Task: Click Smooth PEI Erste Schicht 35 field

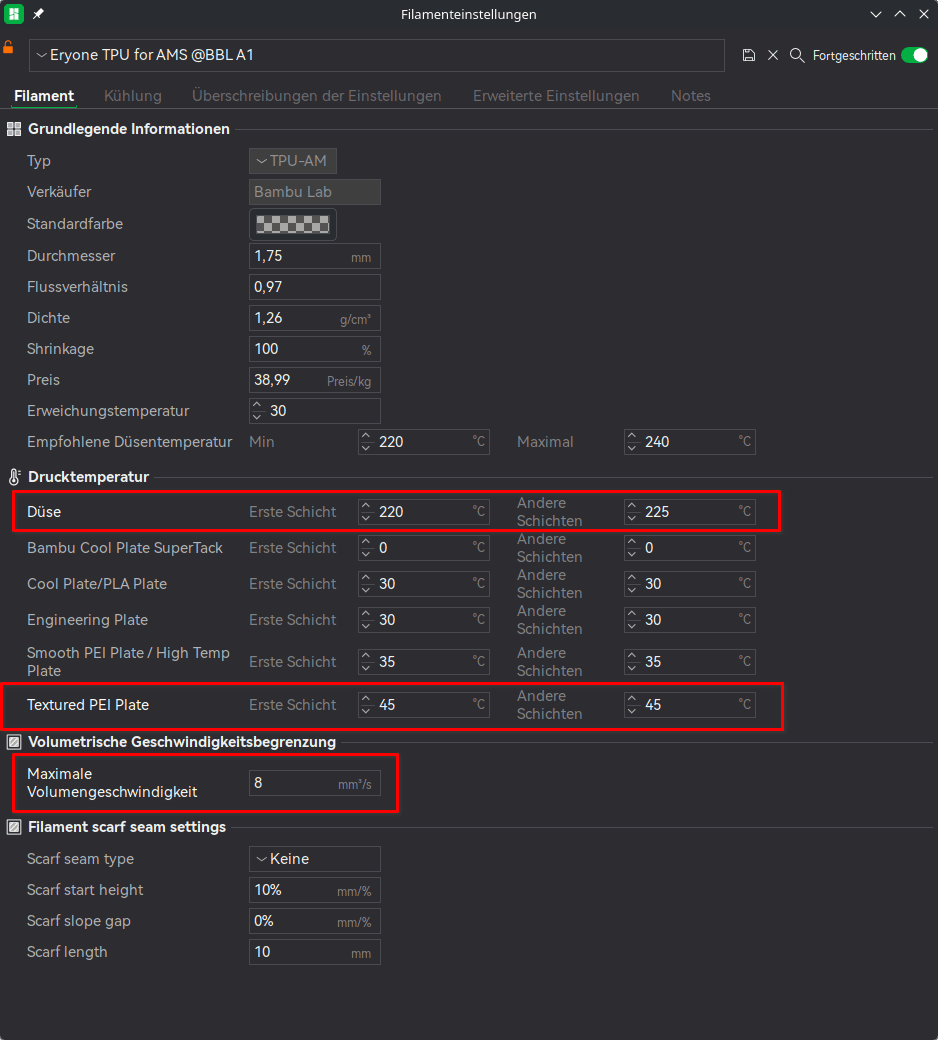Action: (424, 662)
